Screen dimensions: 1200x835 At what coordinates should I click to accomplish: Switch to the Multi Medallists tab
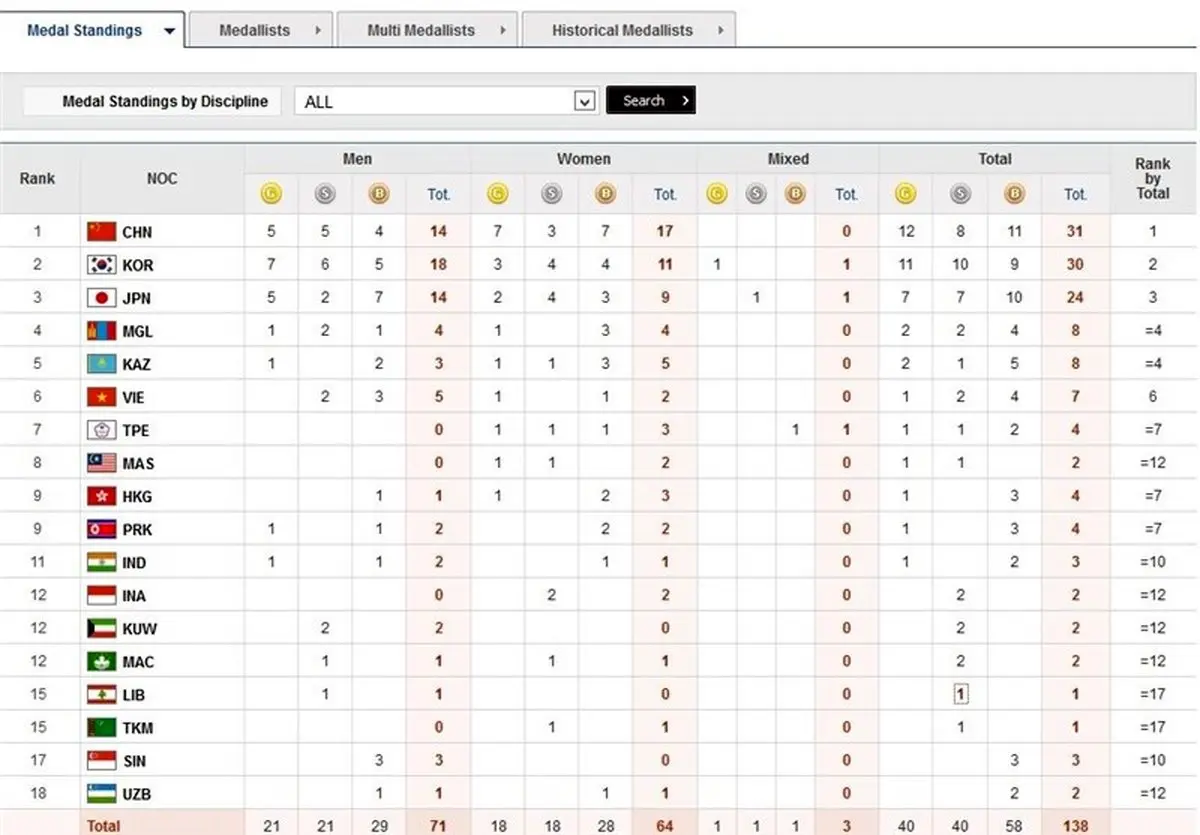(421, 31)
